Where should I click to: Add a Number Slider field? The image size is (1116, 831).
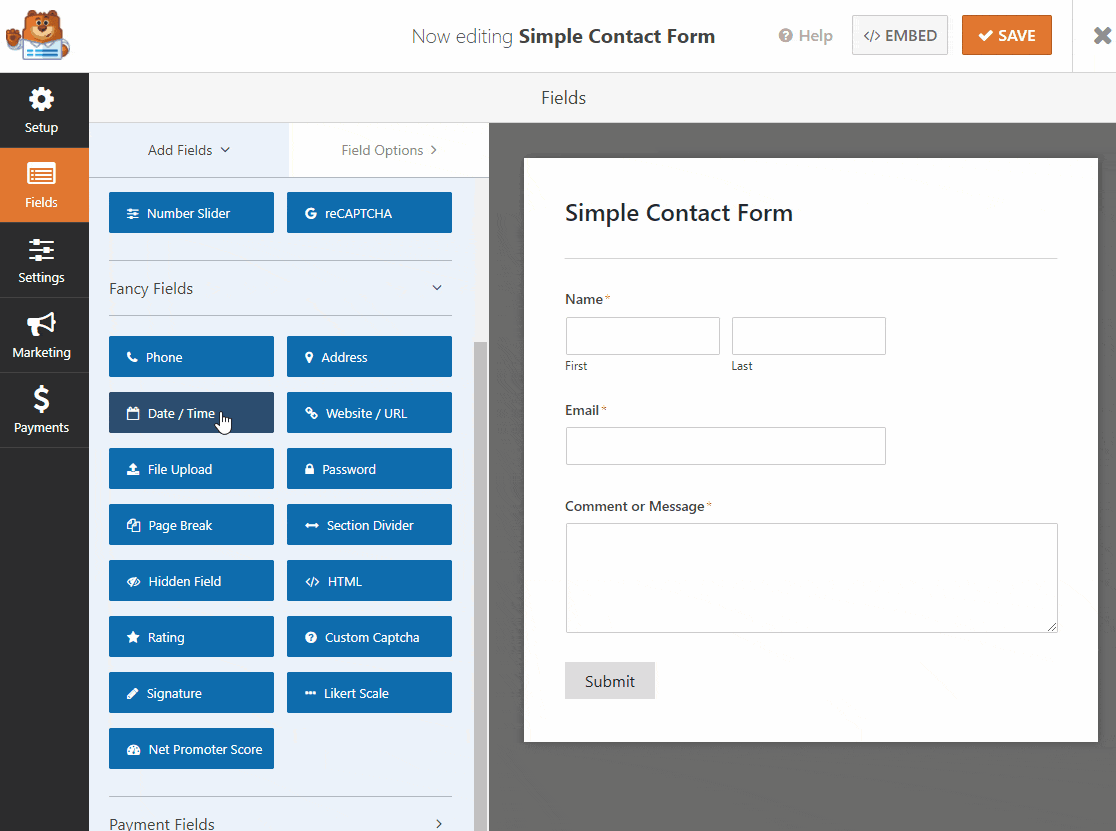[x=191, y=213]
